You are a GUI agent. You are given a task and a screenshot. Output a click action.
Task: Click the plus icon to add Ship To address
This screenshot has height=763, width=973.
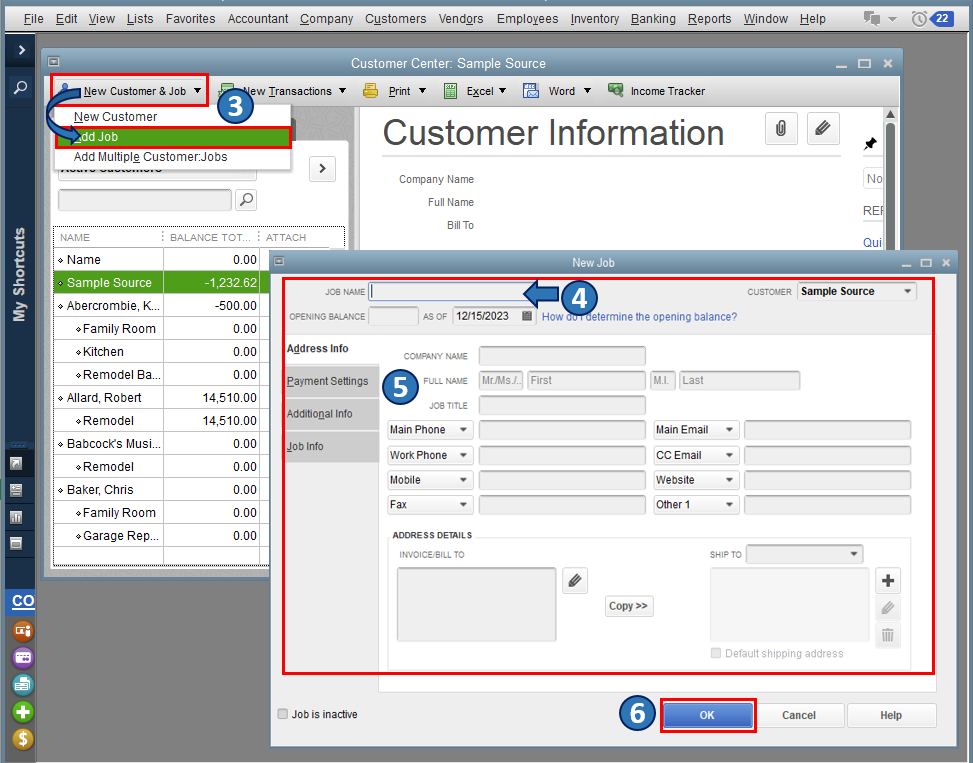coord(888,581)
